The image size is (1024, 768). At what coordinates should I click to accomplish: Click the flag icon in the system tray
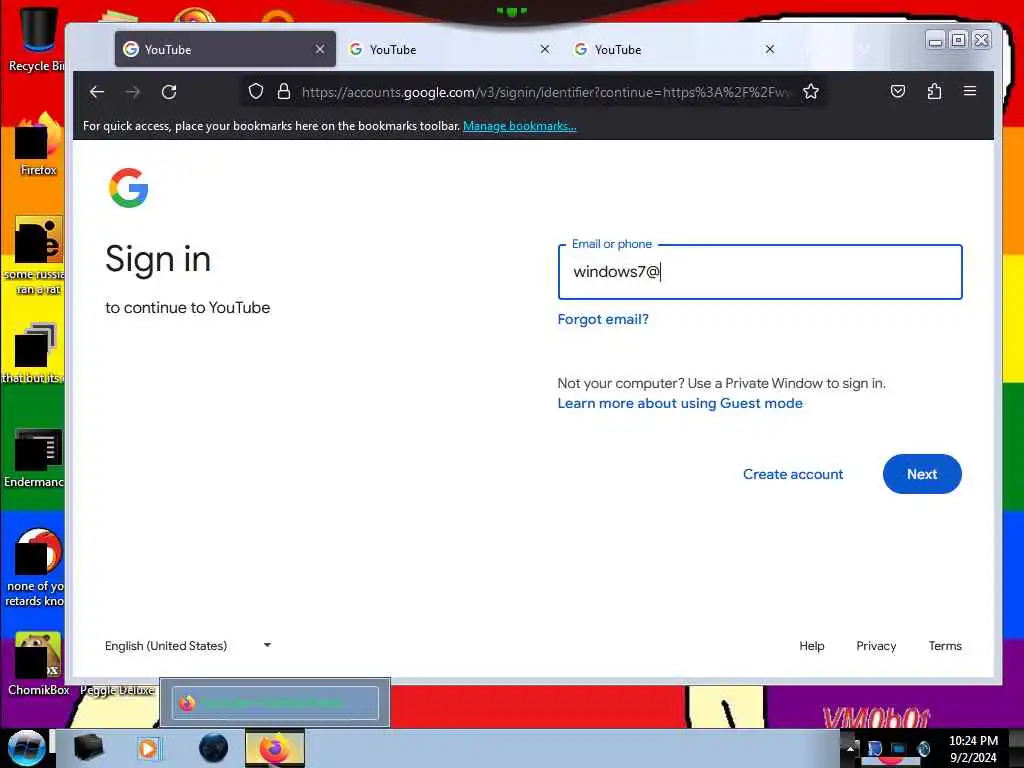click(874, 748)
